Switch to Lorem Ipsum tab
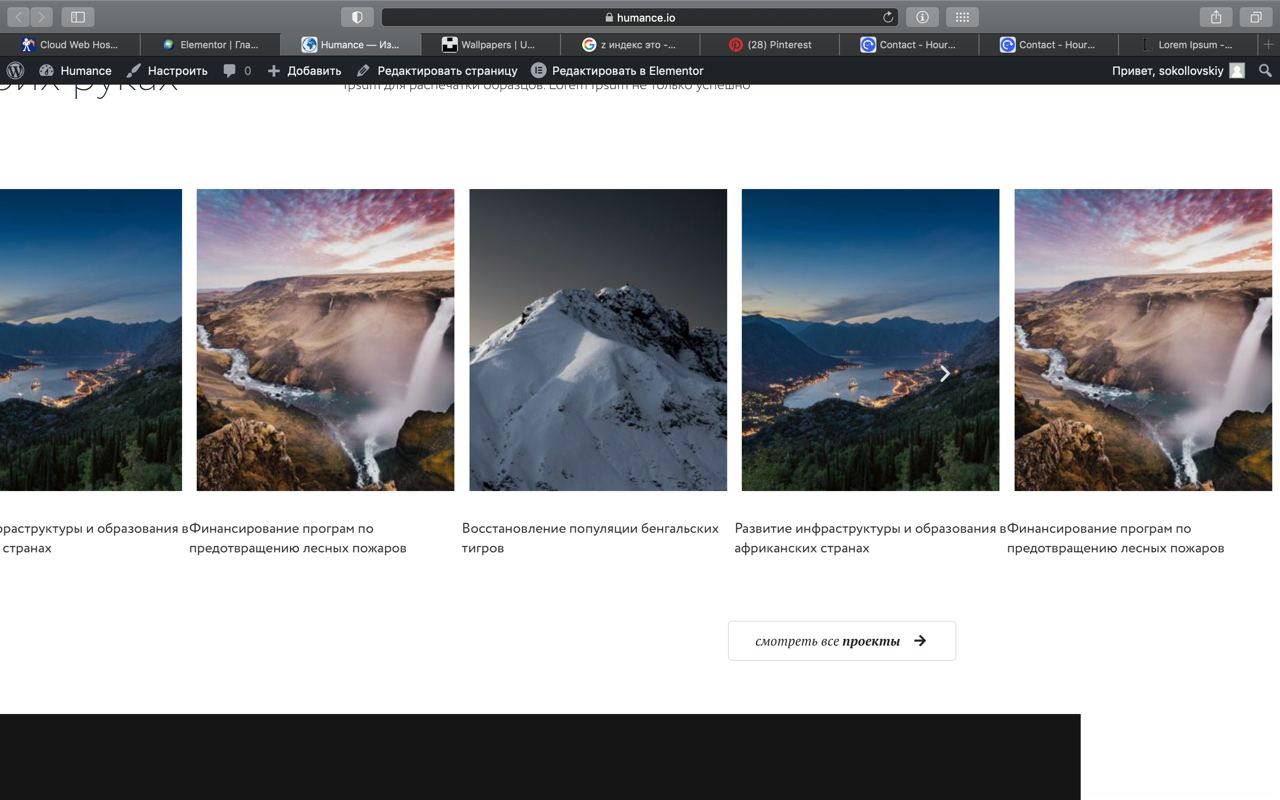1280x800 pixels. [1190, 44]
